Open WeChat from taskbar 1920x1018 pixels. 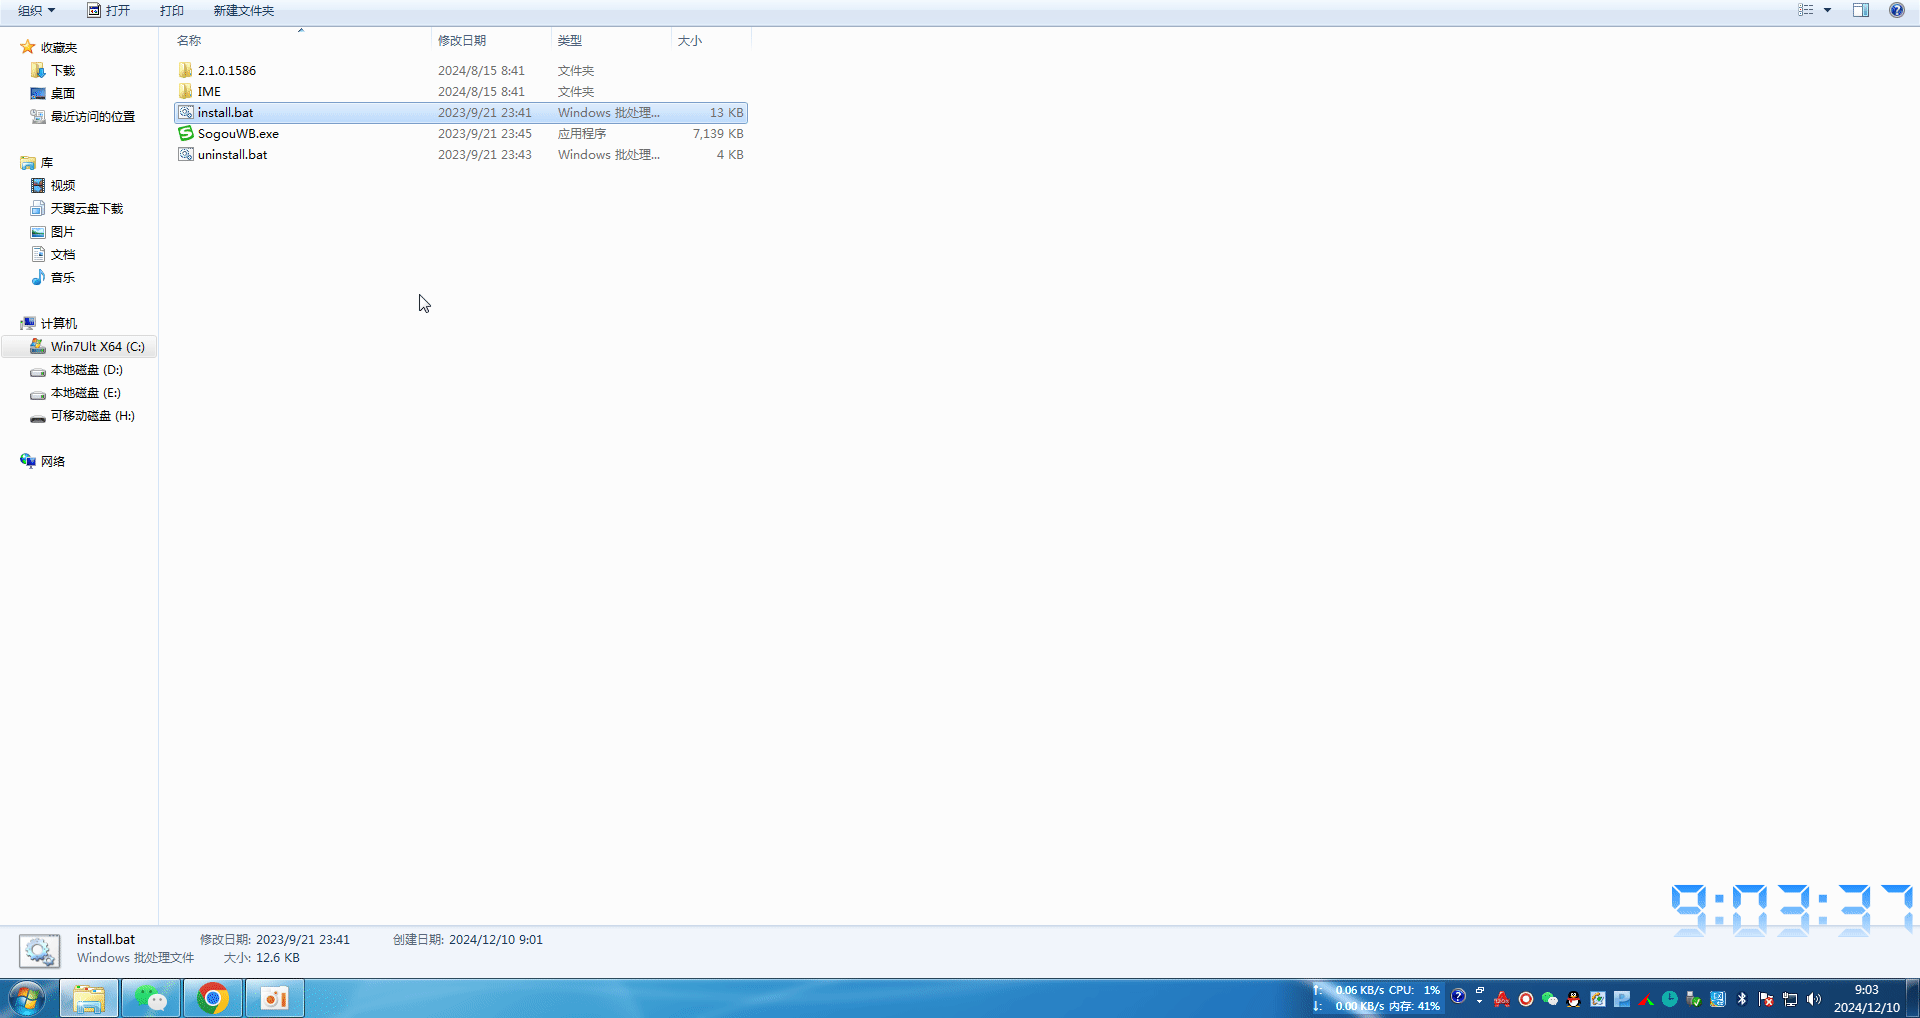(151, 998)
